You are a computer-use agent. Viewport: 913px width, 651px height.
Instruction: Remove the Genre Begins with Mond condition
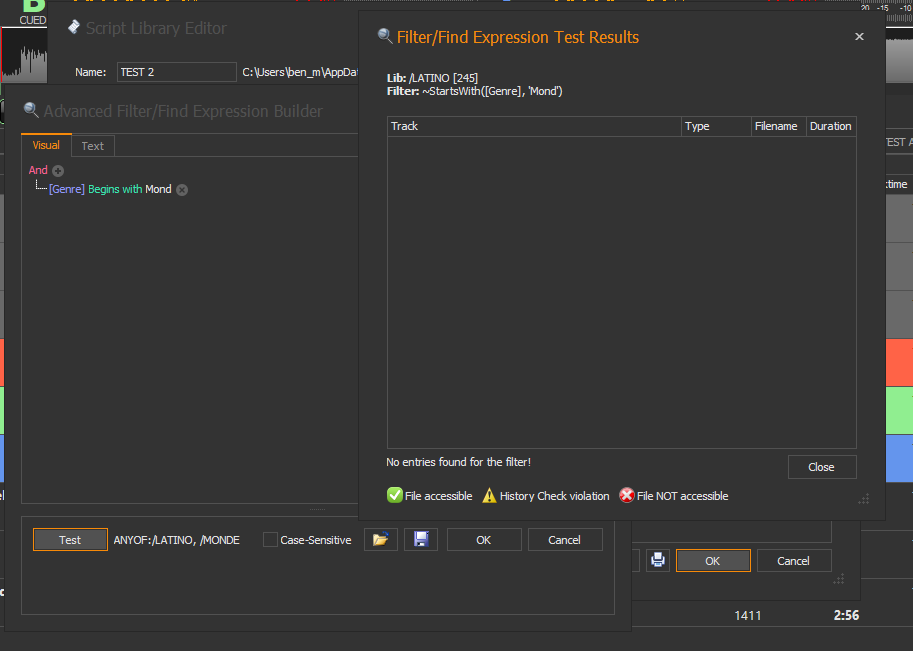(182, 190)
